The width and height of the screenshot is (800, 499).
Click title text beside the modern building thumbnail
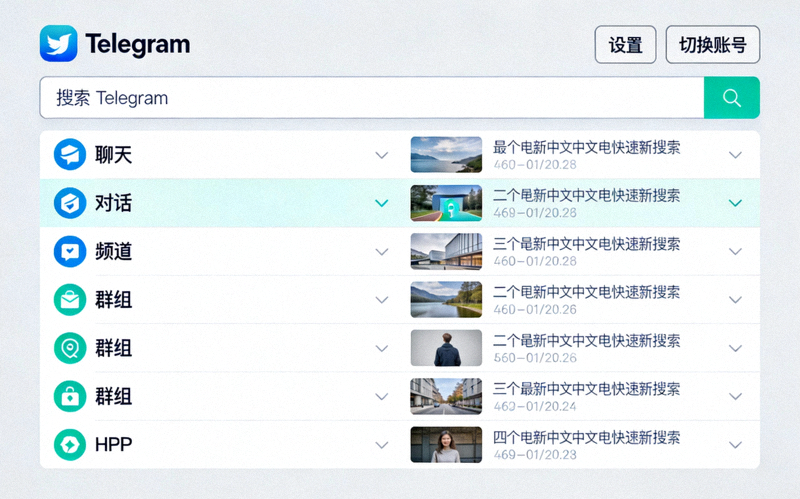(586, 244)
